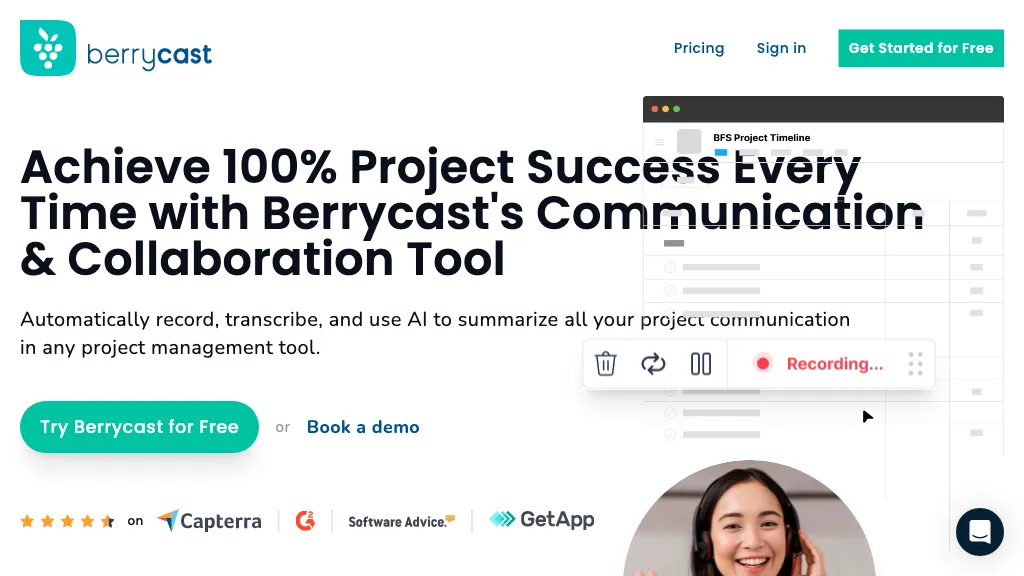Delete the recording via the trash icon
1024x576 pixels.
(605, 363)
